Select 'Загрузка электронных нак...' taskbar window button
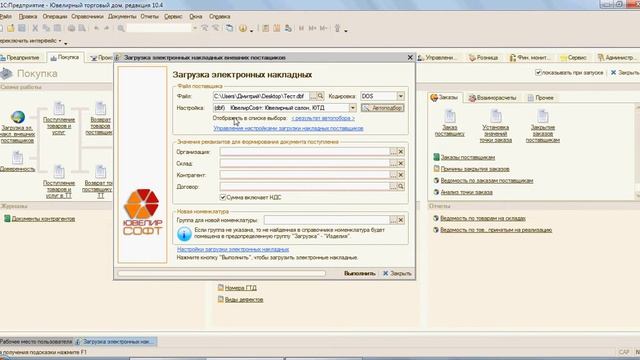This screenshot has width=640, height=360. [x=116, y=342]
